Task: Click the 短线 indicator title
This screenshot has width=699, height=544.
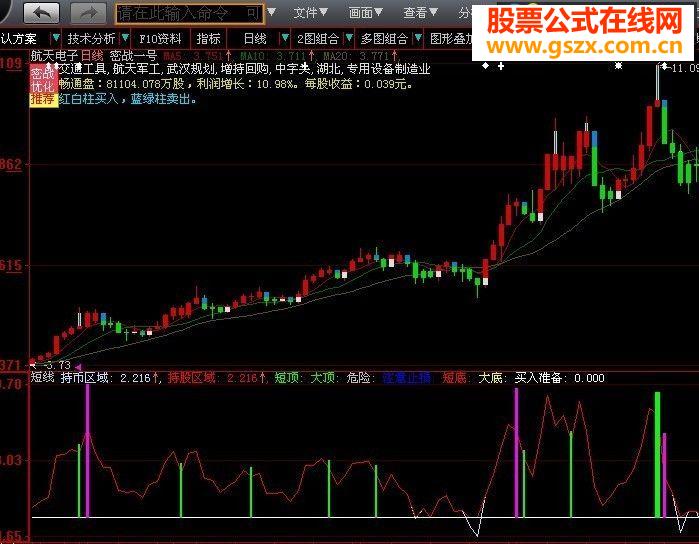Action: click(42, 378)
